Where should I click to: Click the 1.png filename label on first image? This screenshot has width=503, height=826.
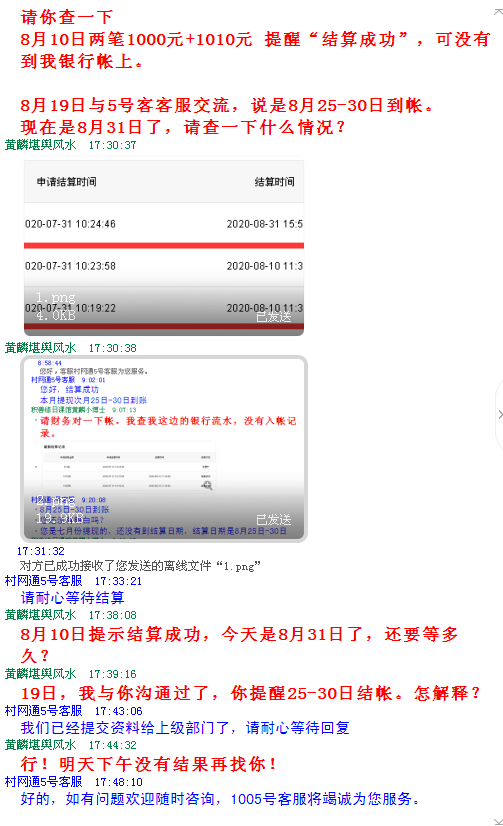tap(55, 298)
